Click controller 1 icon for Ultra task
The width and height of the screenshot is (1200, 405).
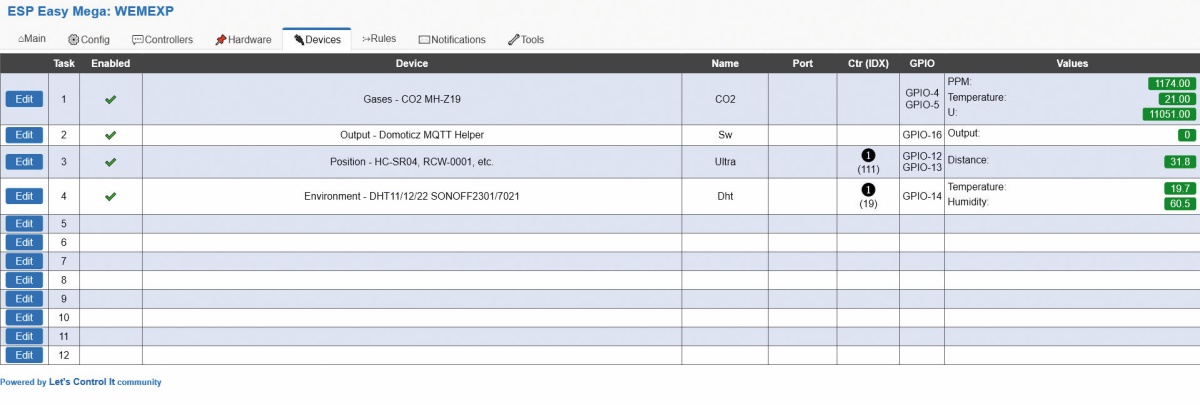tap(867, 155)
